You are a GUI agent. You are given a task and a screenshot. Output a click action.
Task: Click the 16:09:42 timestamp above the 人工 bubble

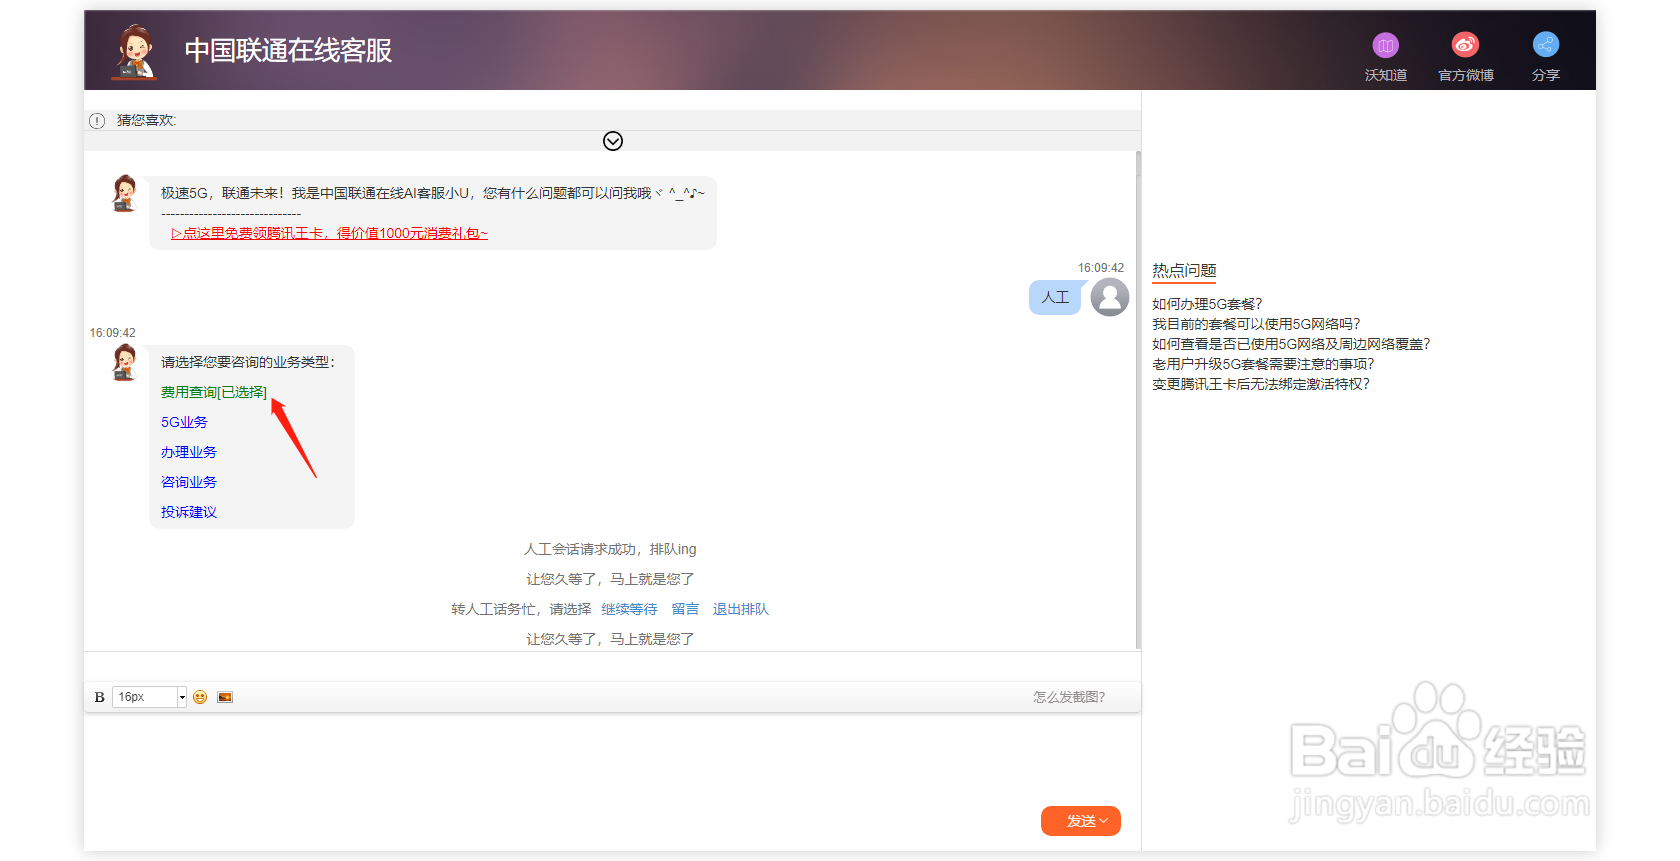pos(1101,268)
